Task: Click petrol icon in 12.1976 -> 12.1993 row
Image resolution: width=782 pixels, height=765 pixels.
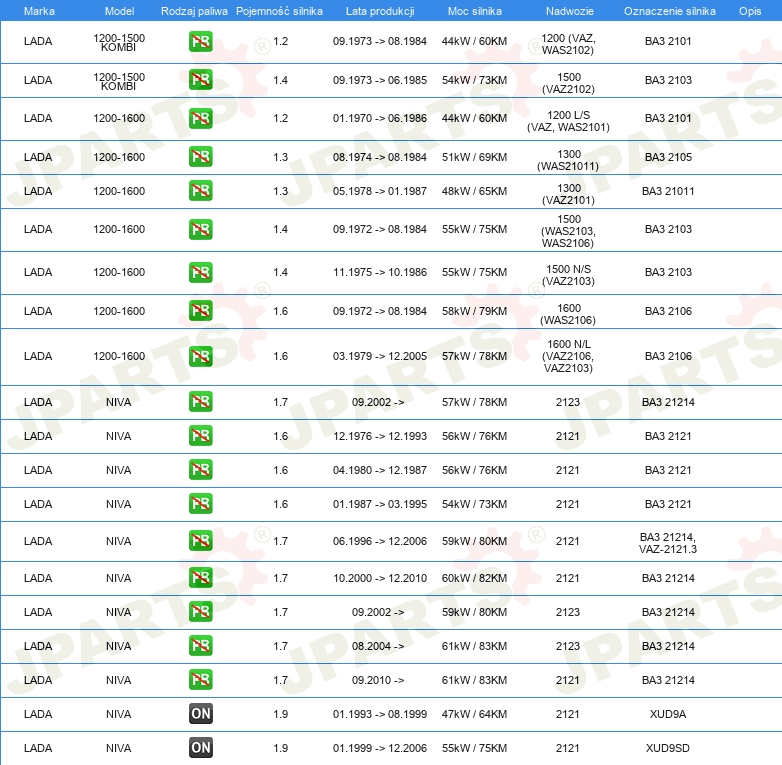Action: coord(200,435)
